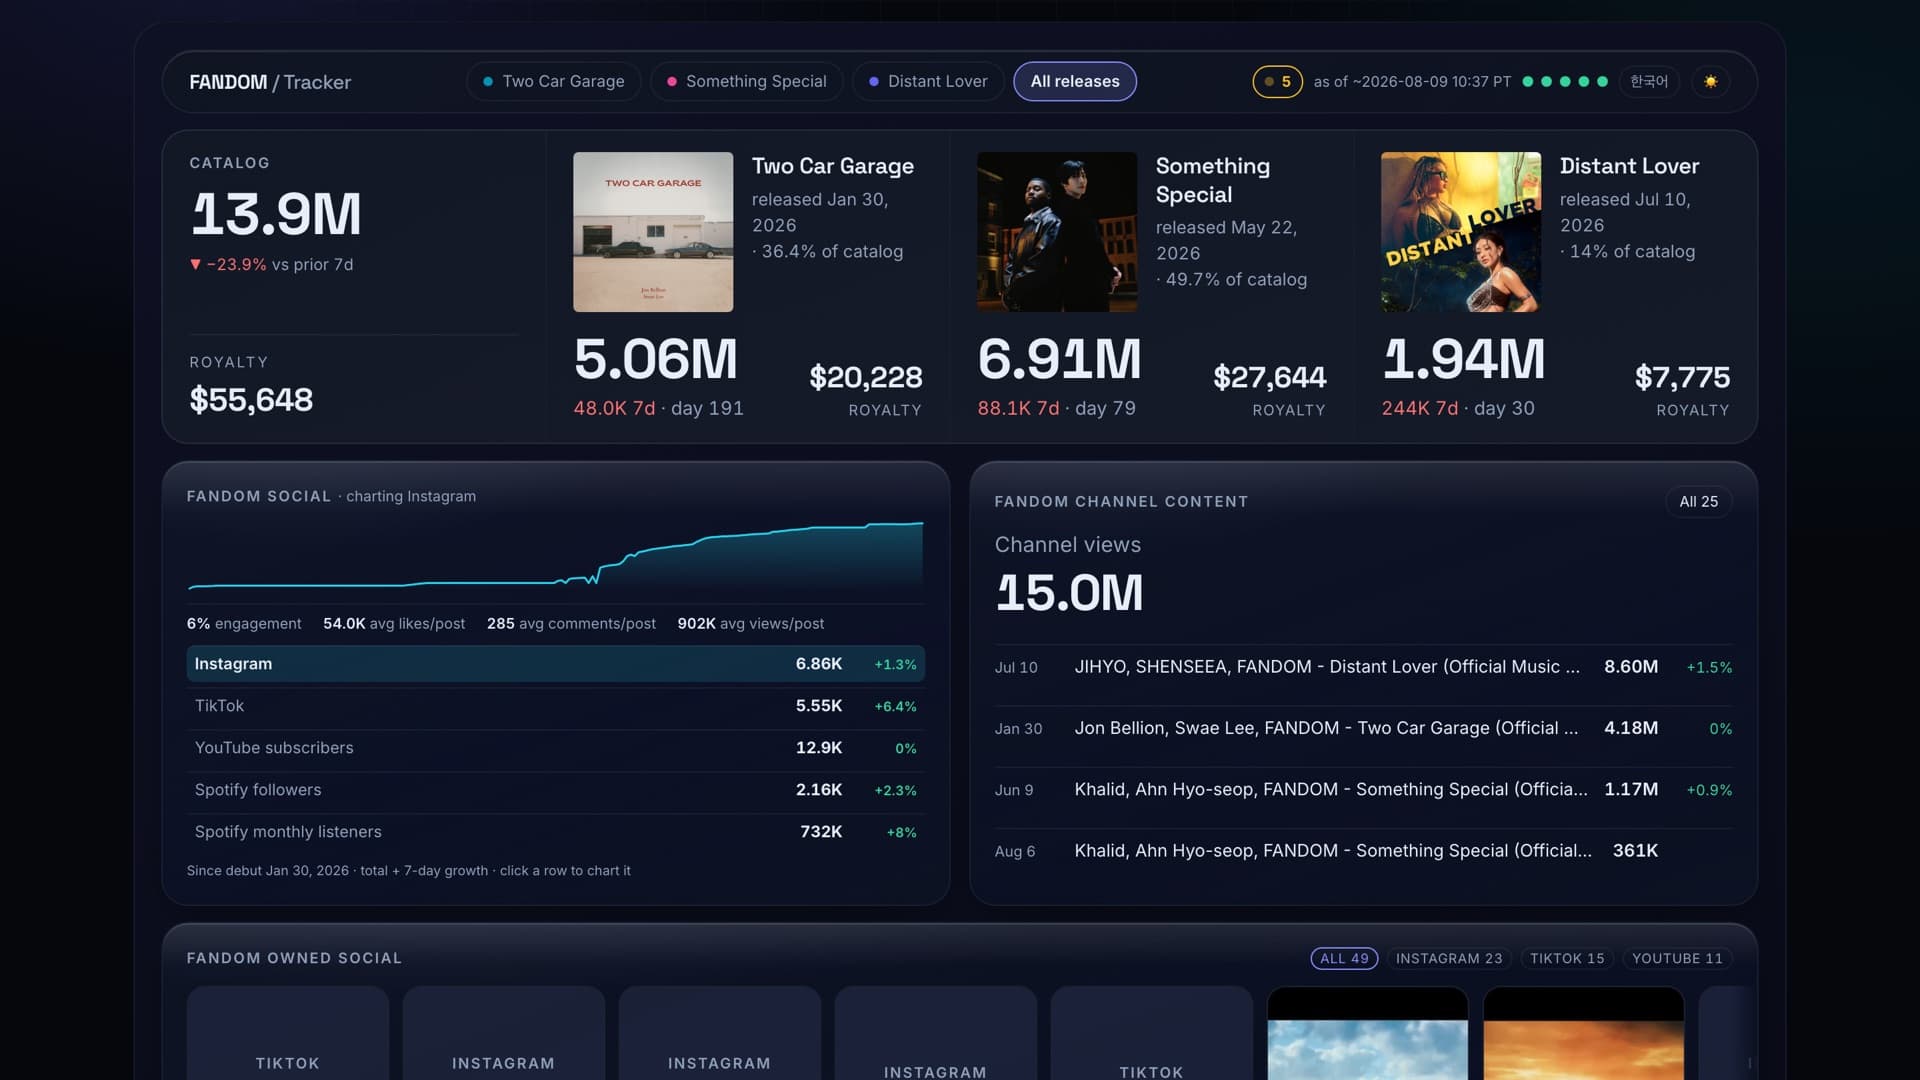This screenshot has height=1080, width=1920.
Task: Click the $7,775 royalty amount
Action: pos(1682,377)
